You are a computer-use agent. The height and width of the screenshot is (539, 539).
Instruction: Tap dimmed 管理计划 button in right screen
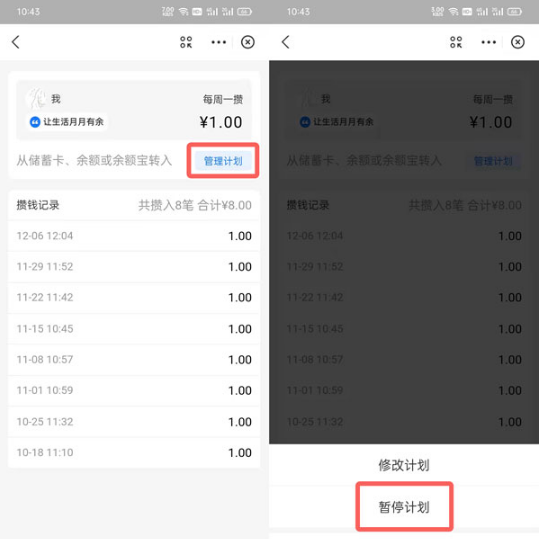click(493, 161)
